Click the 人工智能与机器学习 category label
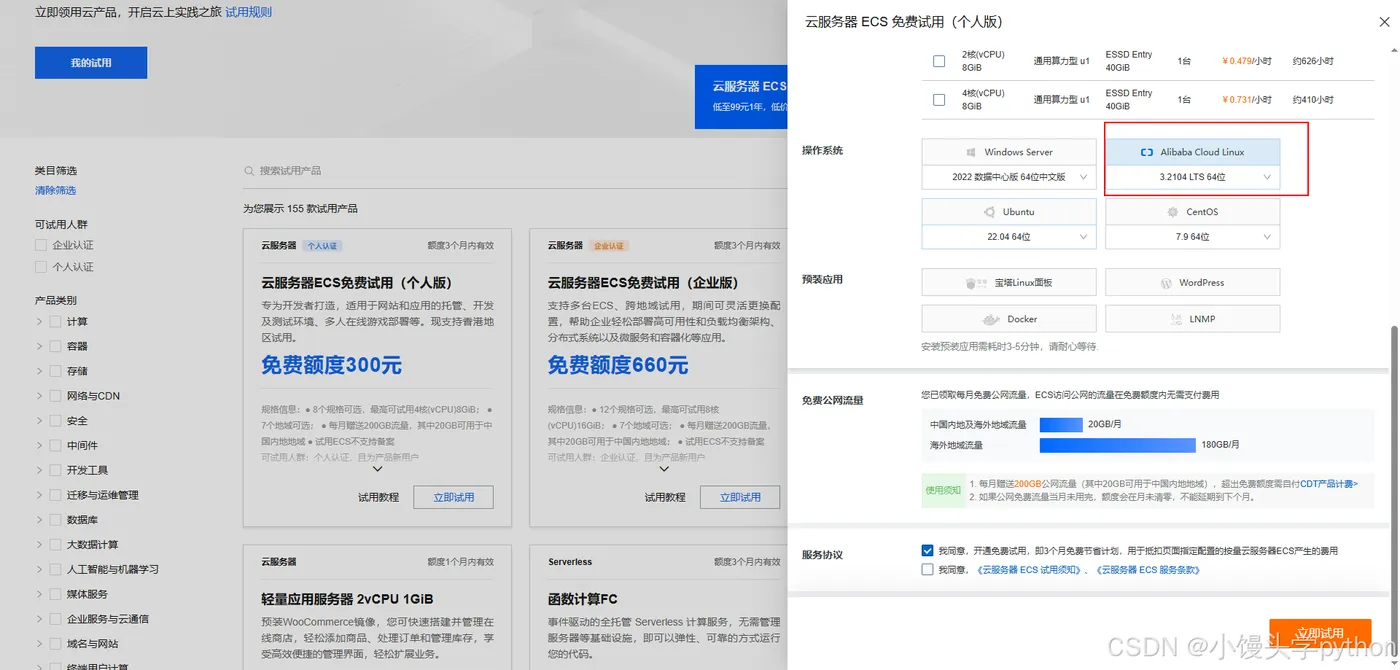The height and width of the screenshot is (670, 1400). click(113, 570)
